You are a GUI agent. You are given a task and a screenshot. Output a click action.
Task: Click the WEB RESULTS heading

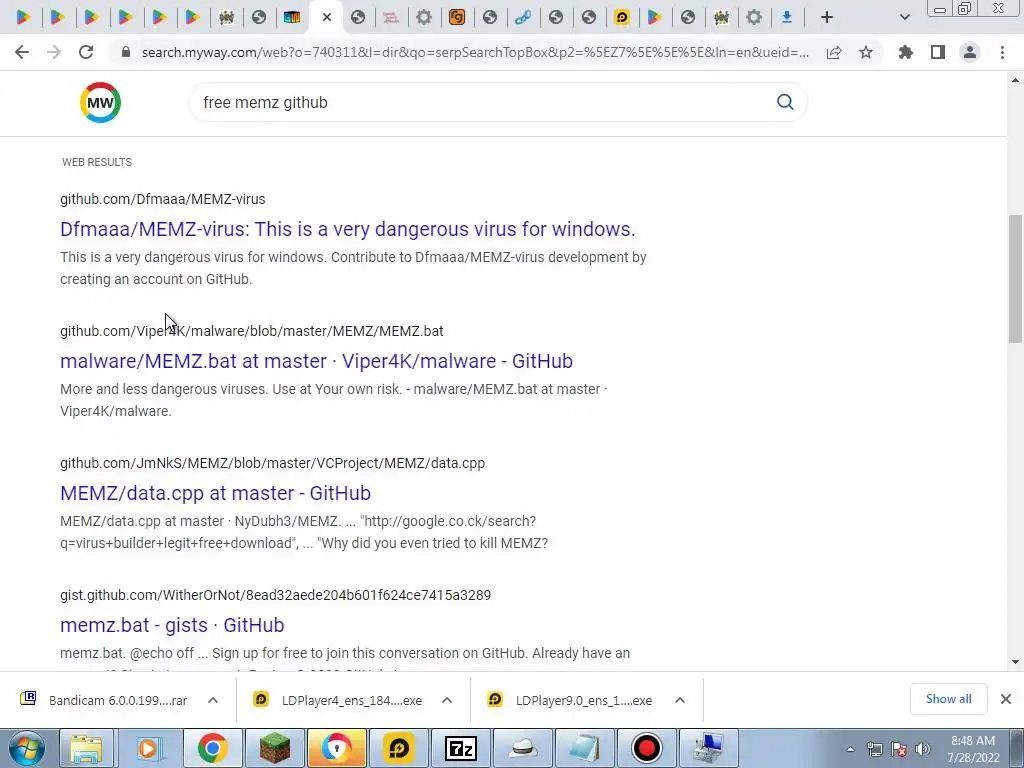tap(97, 162)
